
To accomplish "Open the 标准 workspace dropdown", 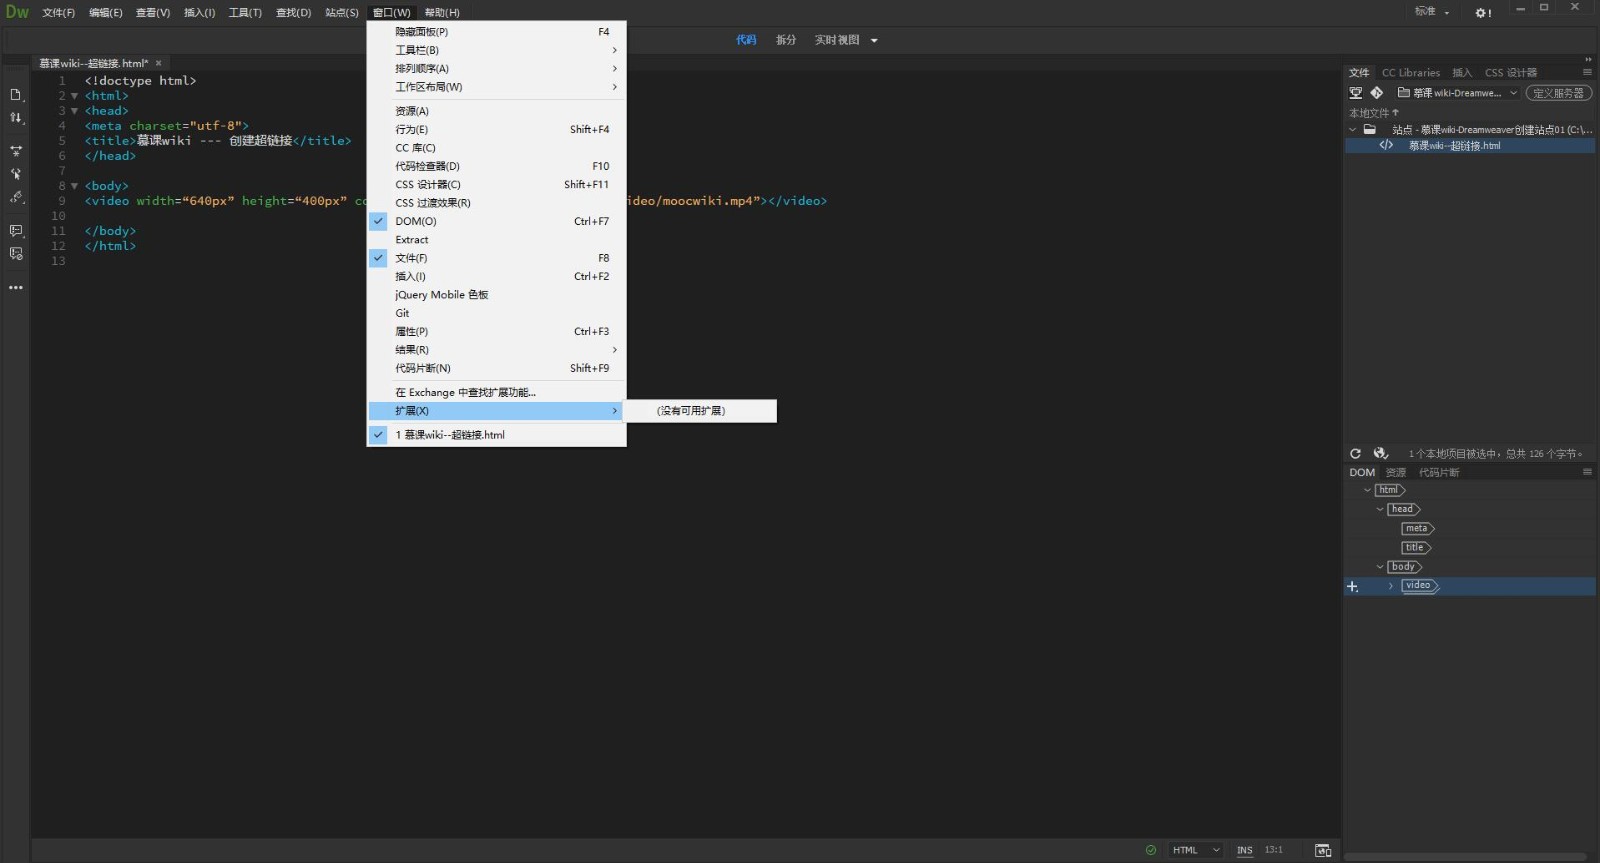I will [1432, 12].
